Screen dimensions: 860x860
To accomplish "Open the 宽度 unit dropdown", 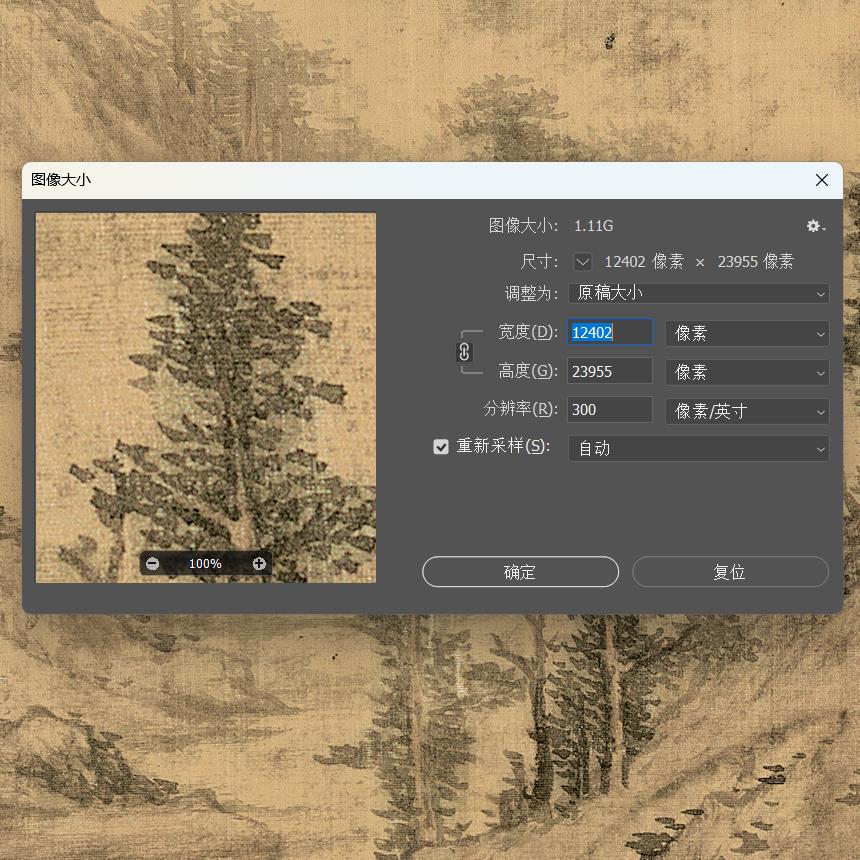I will tap(746, 333).
